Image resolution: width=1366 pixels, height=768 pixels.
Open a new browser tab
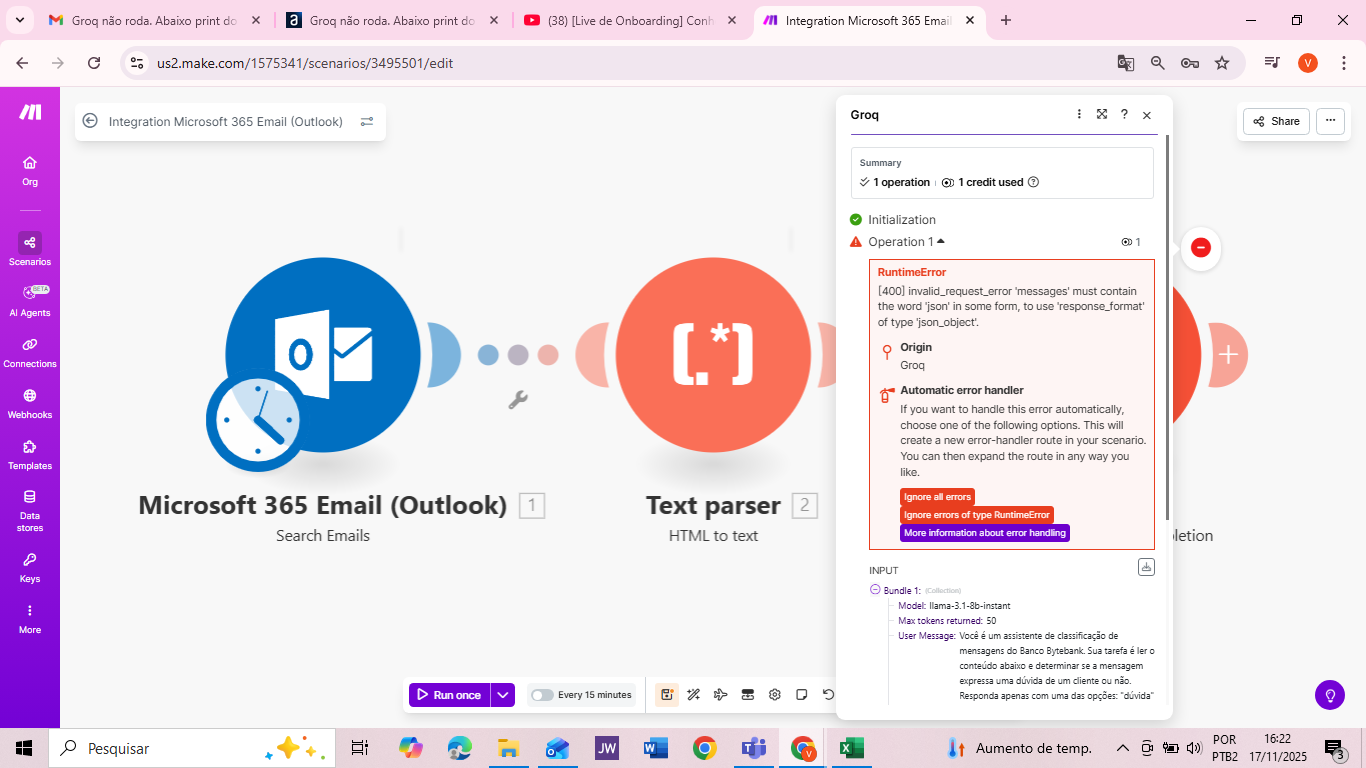pyautogui.click(x=1006, y=20)
